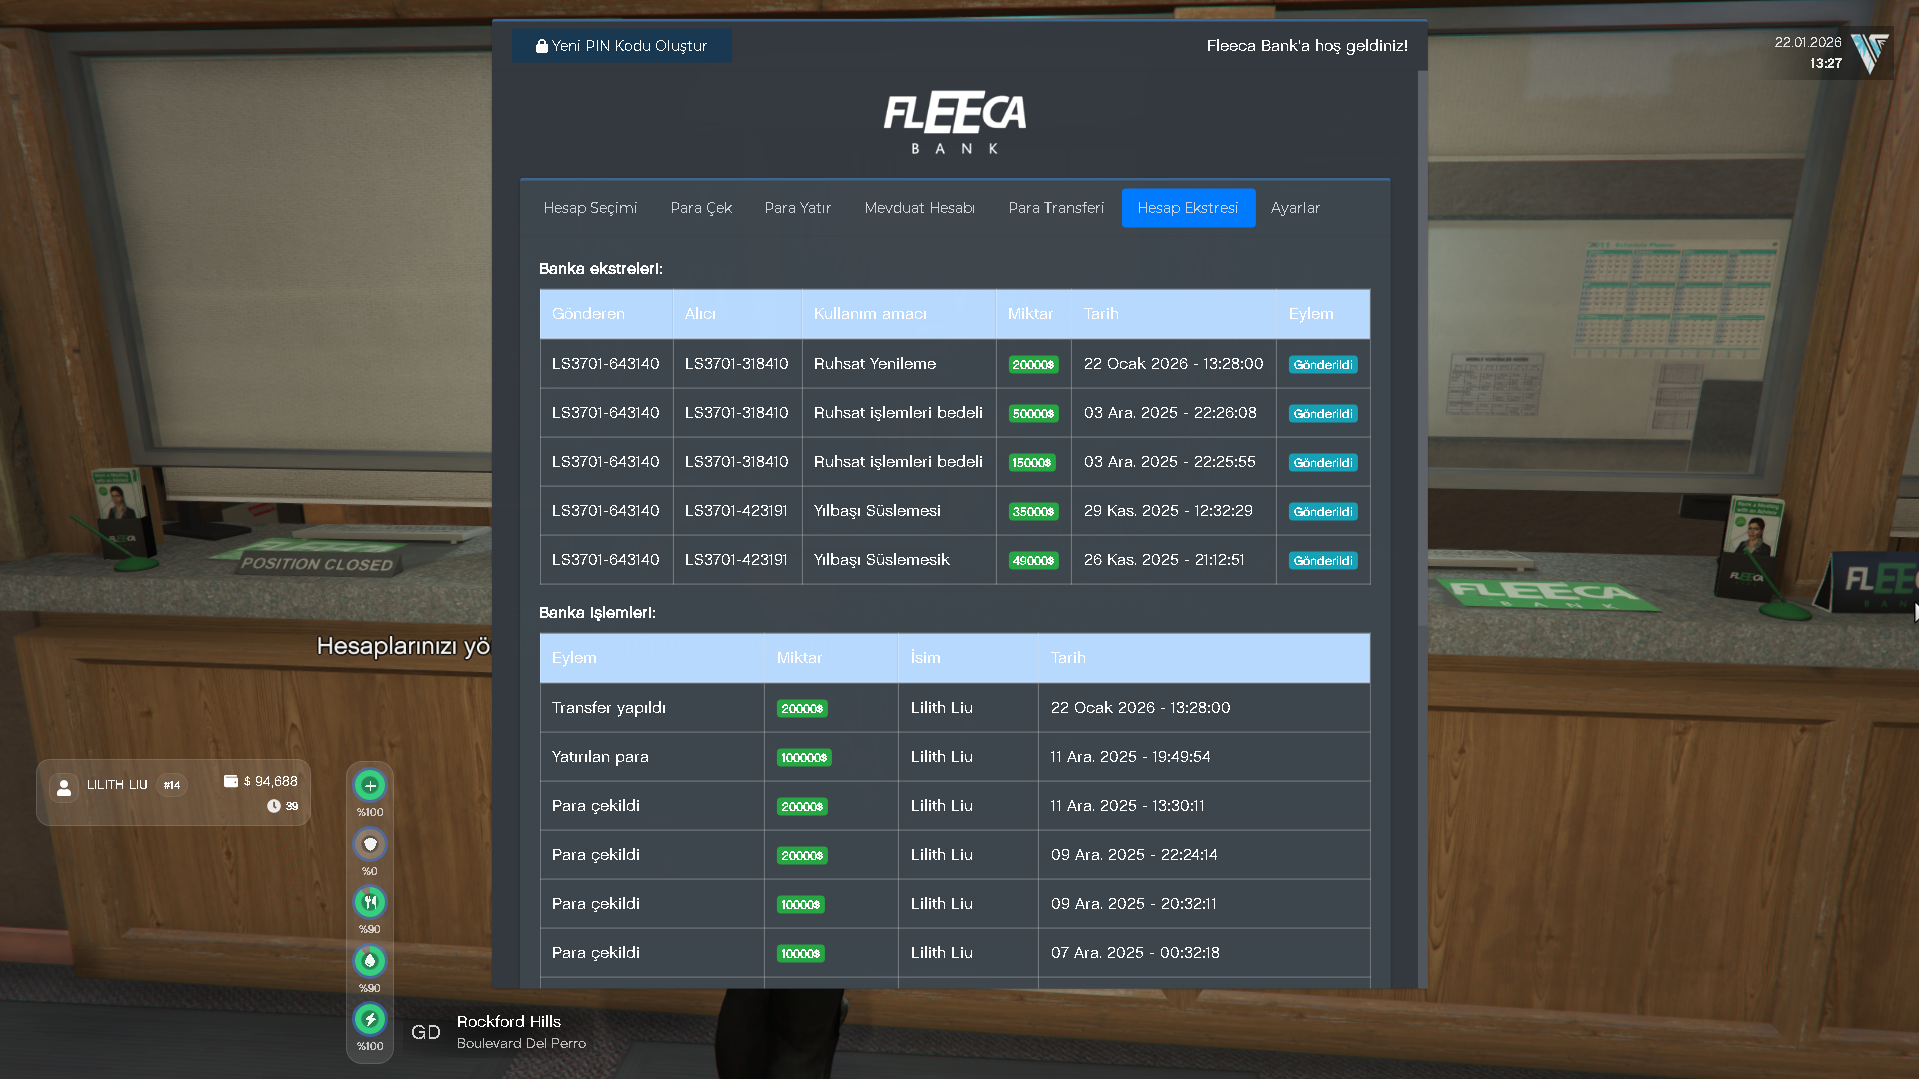Image resolution: width=1919 pixels, height=1079 pixels.
Task: Click the 22.01.2026 date in corner
Action: [x=1808, y=42]
